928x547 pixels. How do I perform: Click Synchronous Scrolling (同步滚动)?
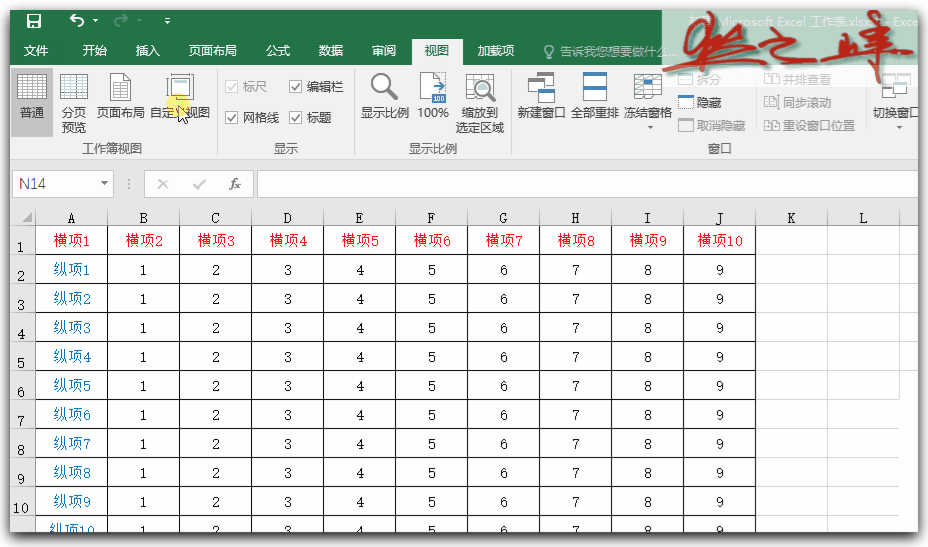tap(797, 102)
